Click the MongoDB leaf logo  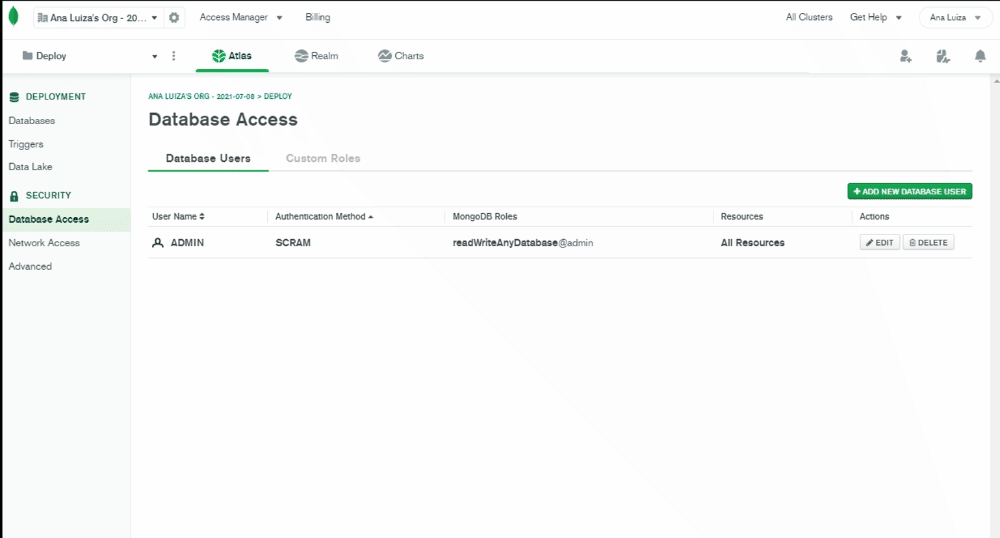point(13,17)
